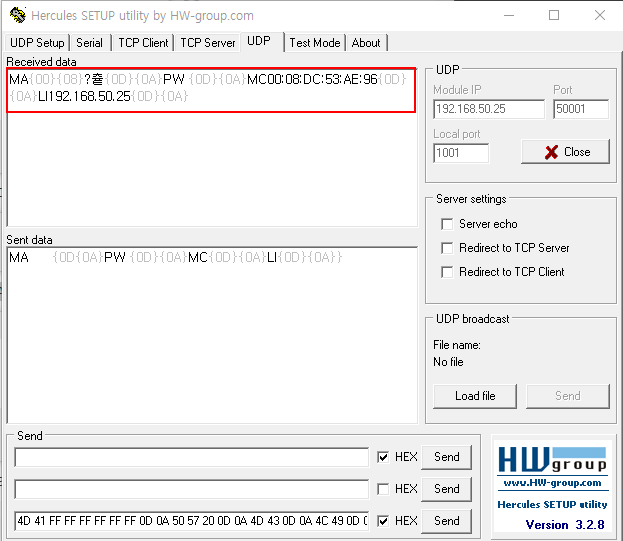Click the first Send input field
The width and height of the screenshot is (623, 541).
tap(192, 457)
